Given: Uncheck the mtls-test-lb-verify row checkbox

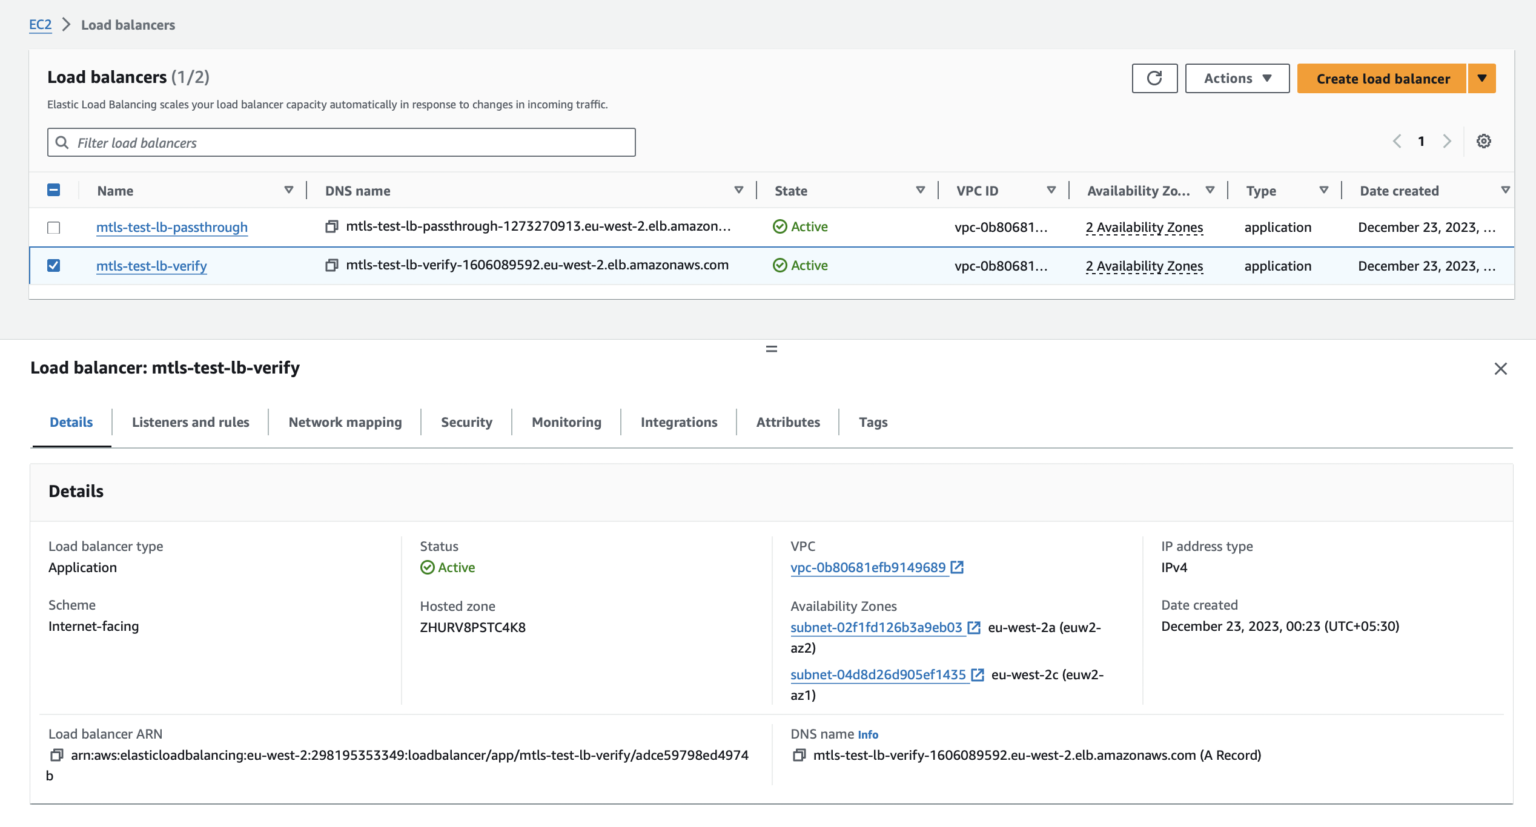Looking at the screenshot, I should pos(53,266).
